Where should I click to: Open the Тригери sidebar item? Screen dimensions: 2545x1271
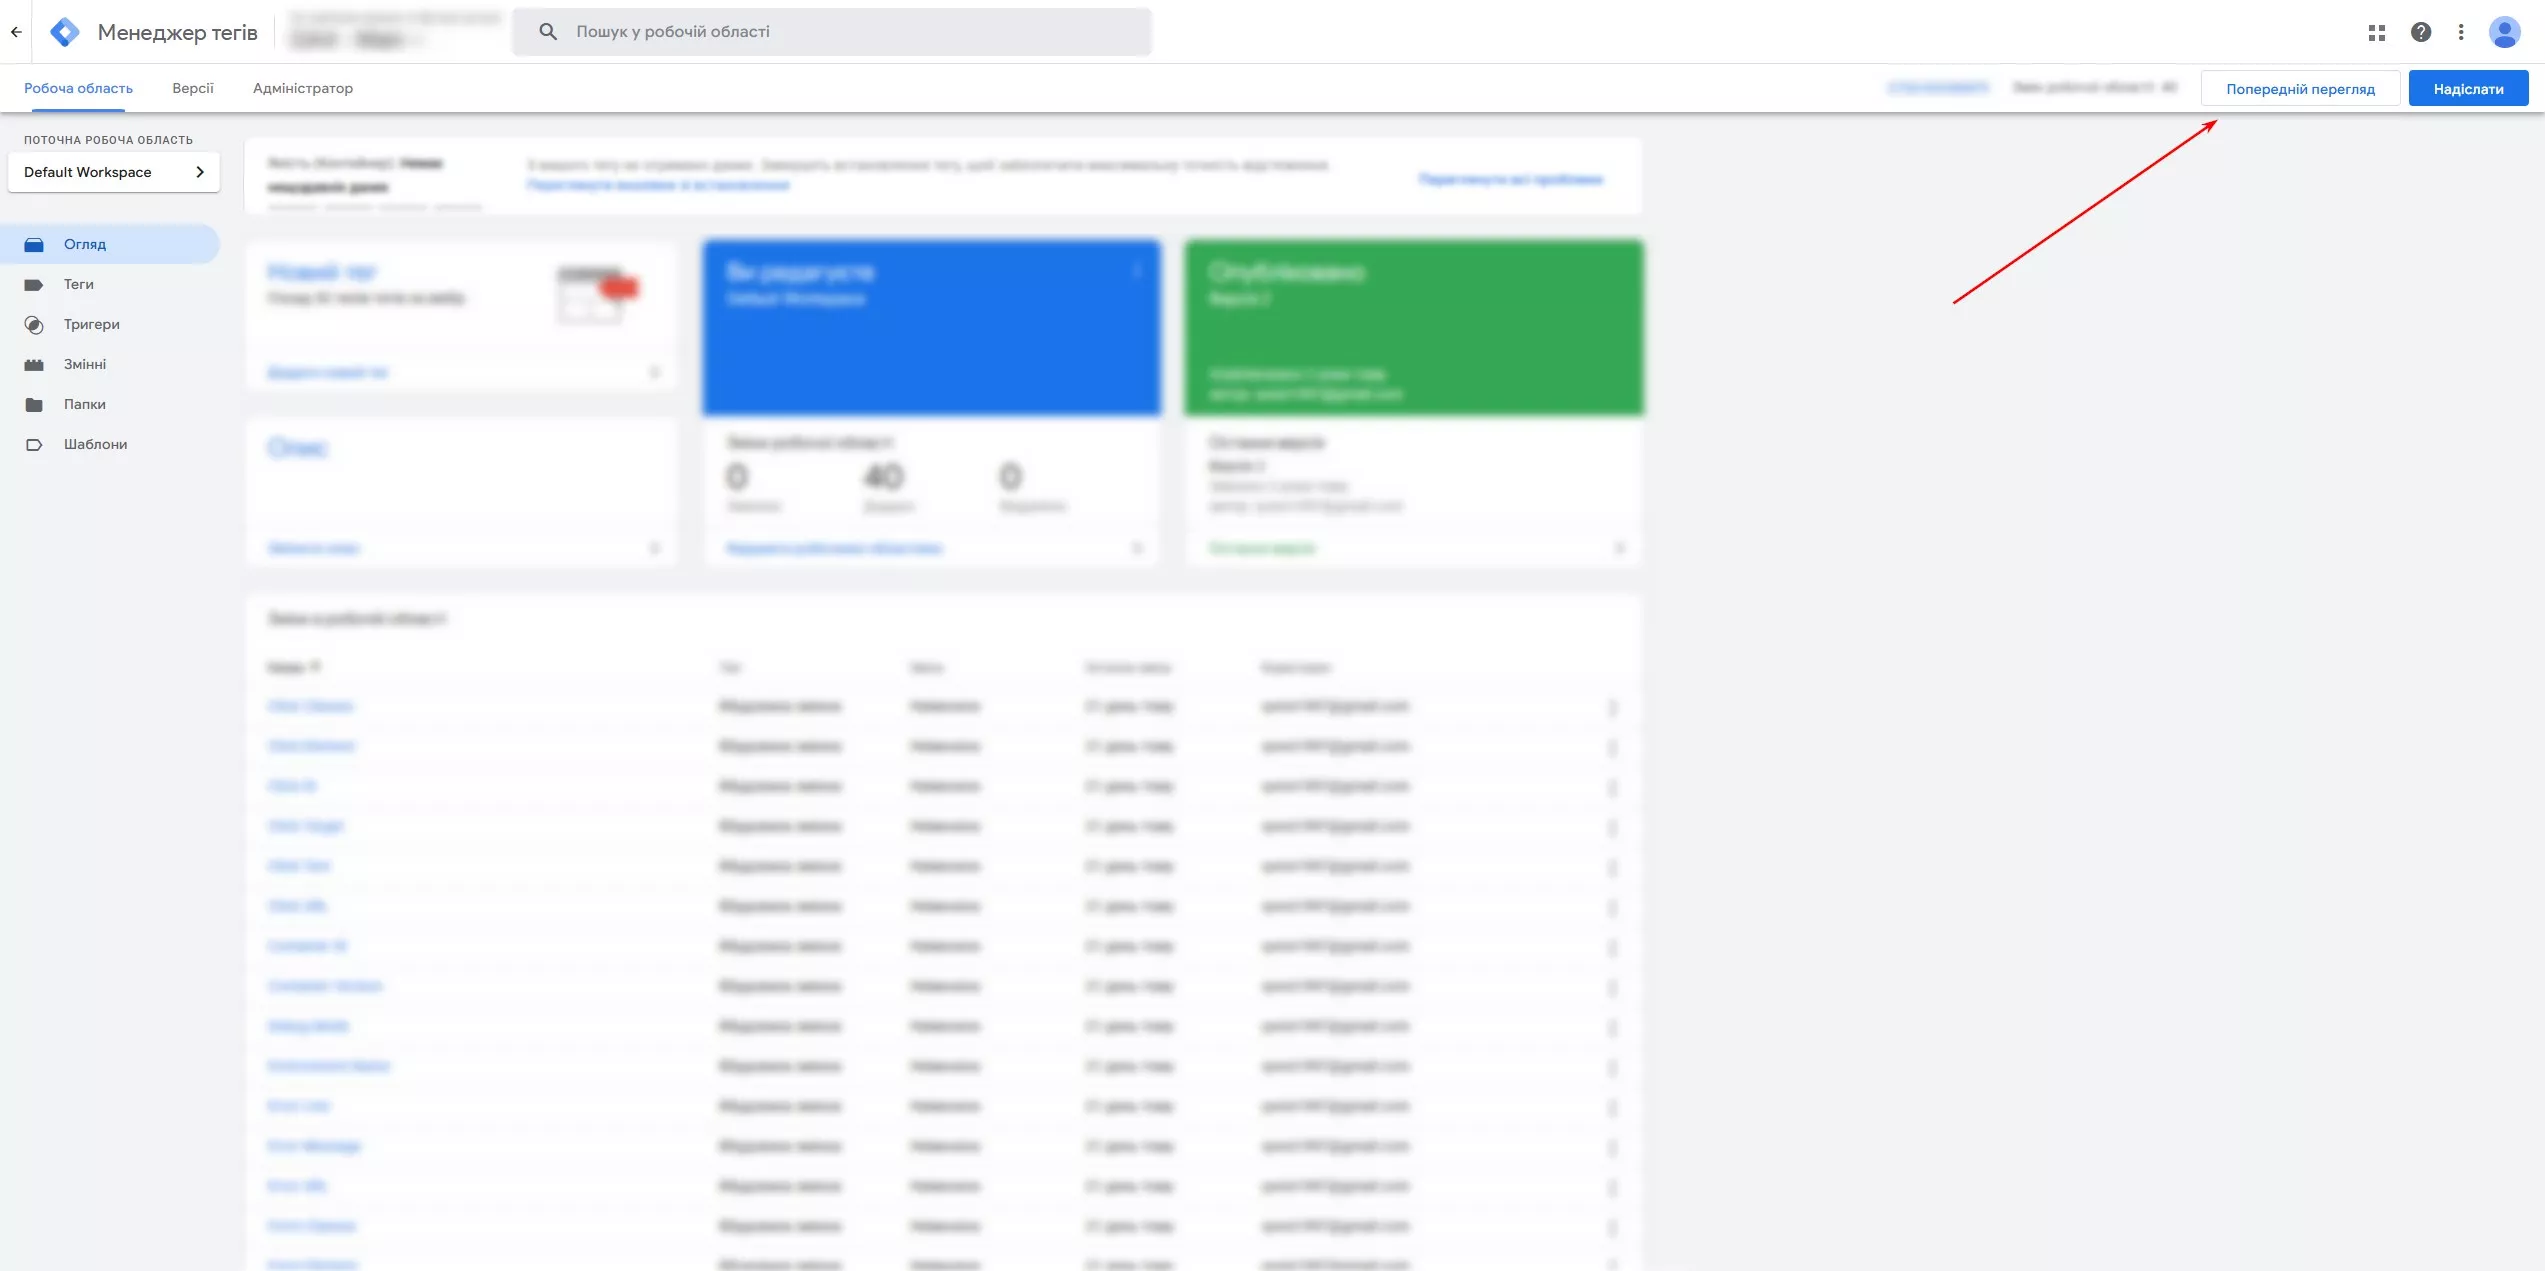point(110,324)
